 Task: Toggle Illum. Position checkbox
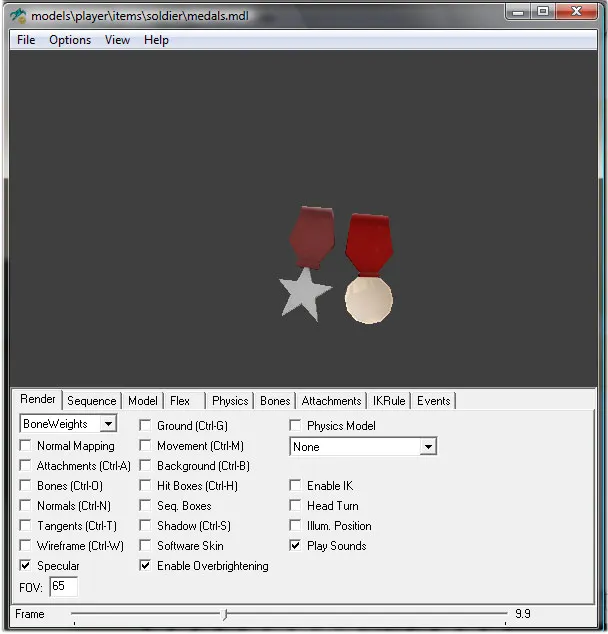(296, 525)
